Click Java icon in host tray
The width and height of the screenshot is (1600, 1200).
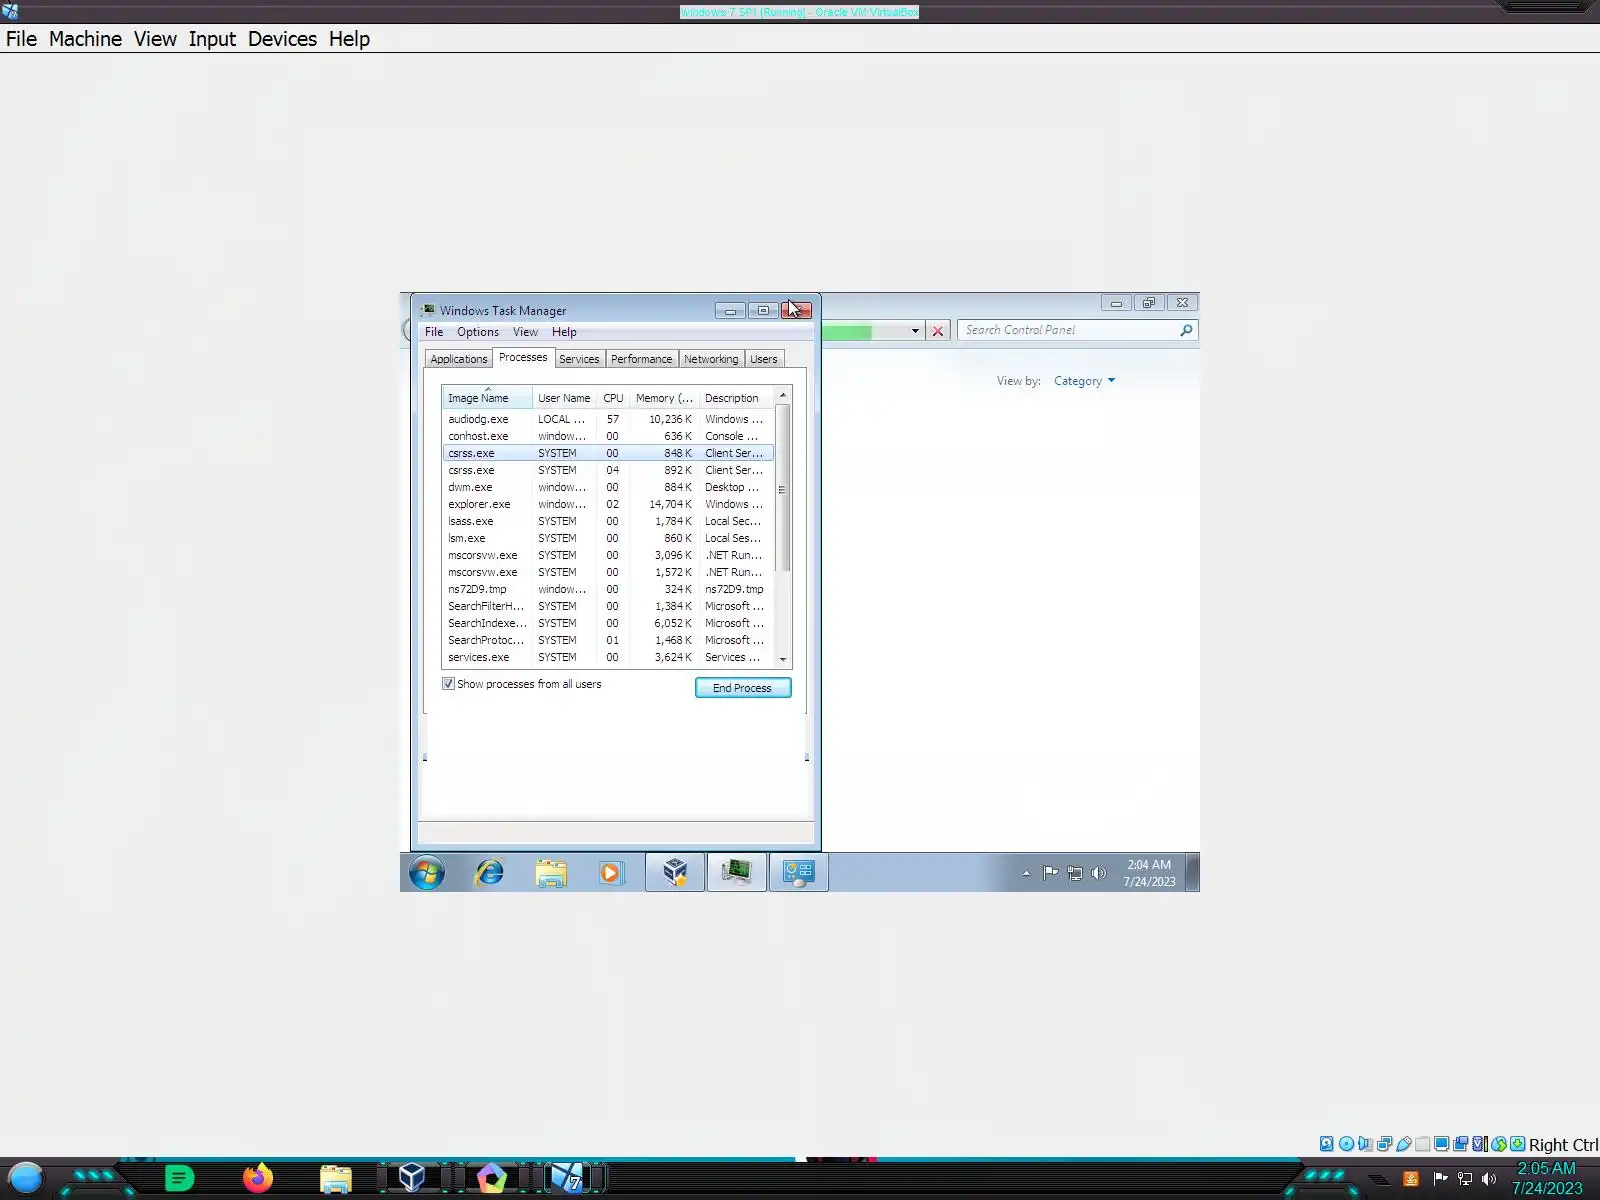[x=1411, y=1179]
